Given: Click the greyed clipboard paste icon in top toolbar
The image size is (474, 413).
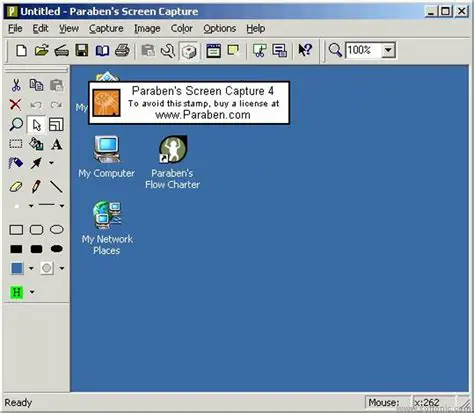Looking at the screenshot, I should (x=148, y=51).
